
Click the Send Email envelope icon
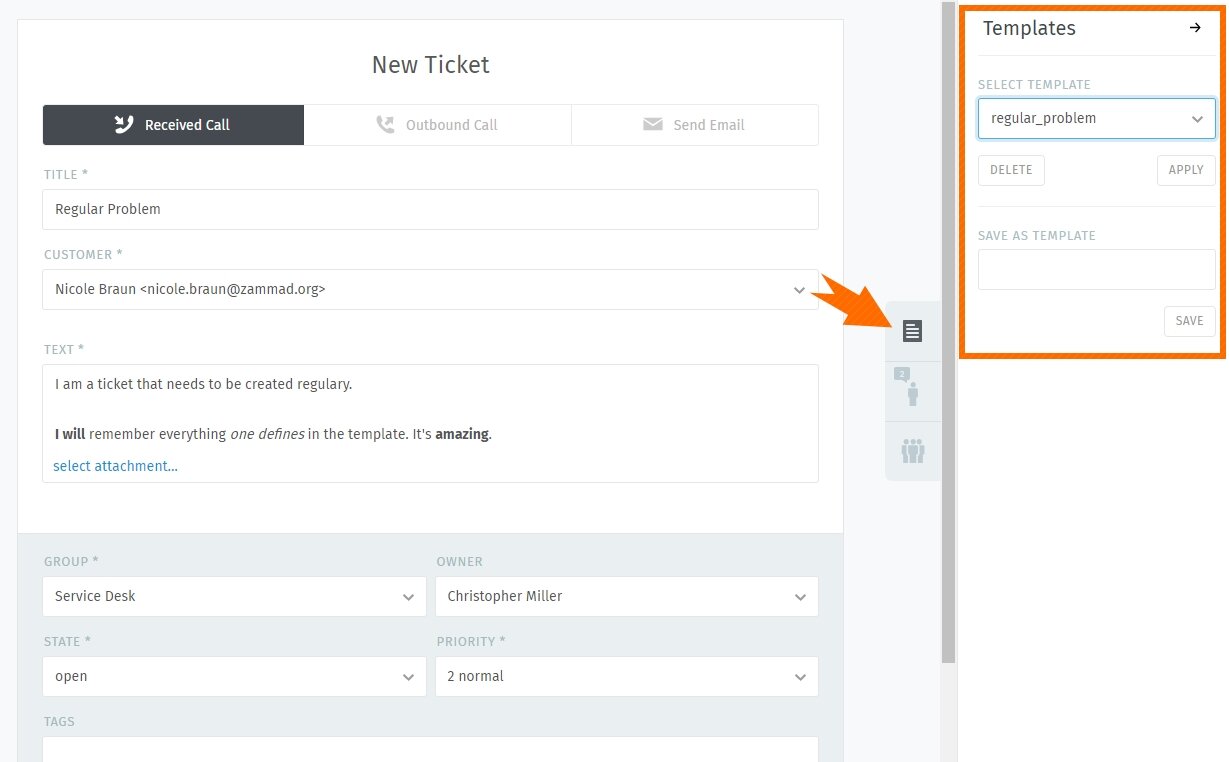[x=652, y=124]
